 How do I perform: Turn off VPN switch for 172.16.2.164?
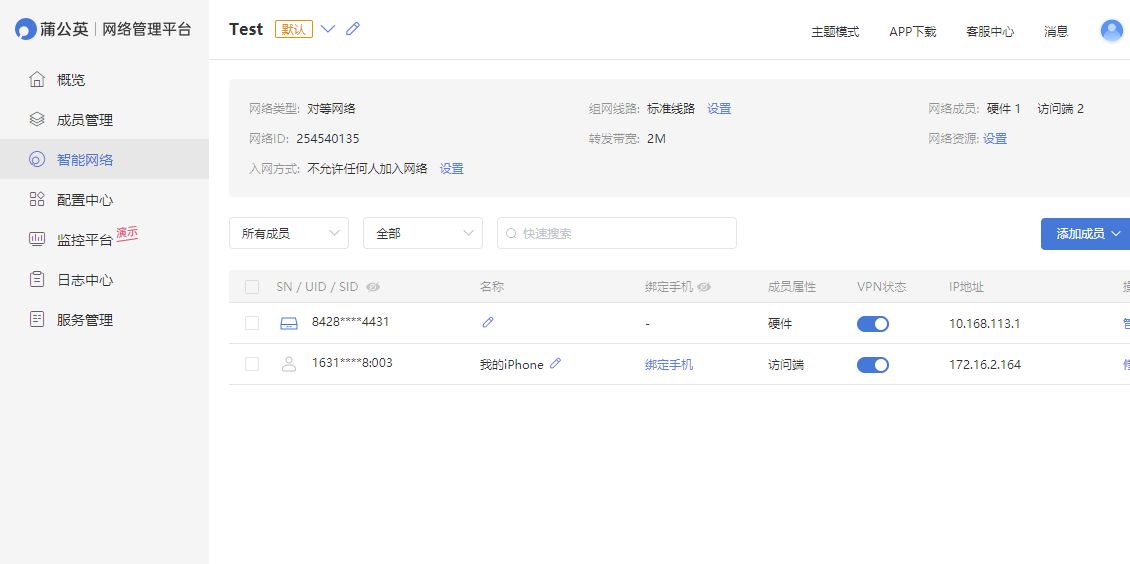coord(873,365)
